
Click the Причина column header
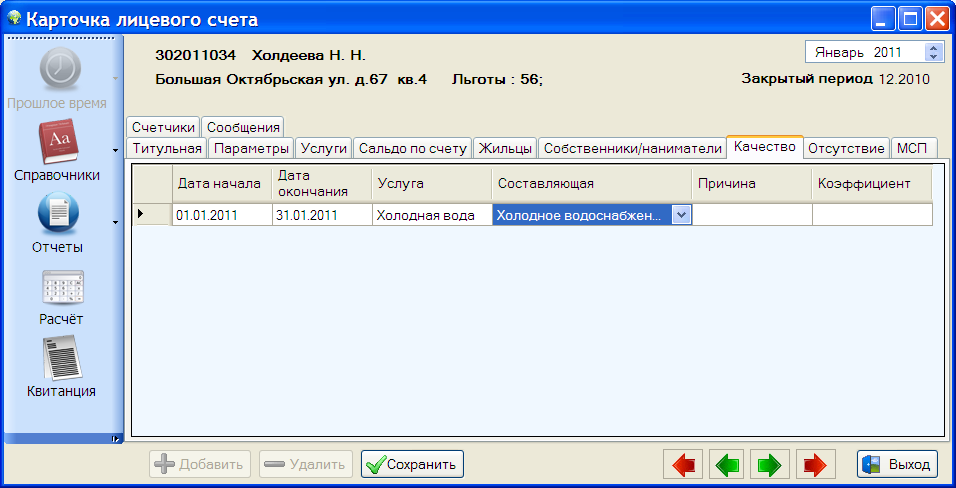coord(752,184)
